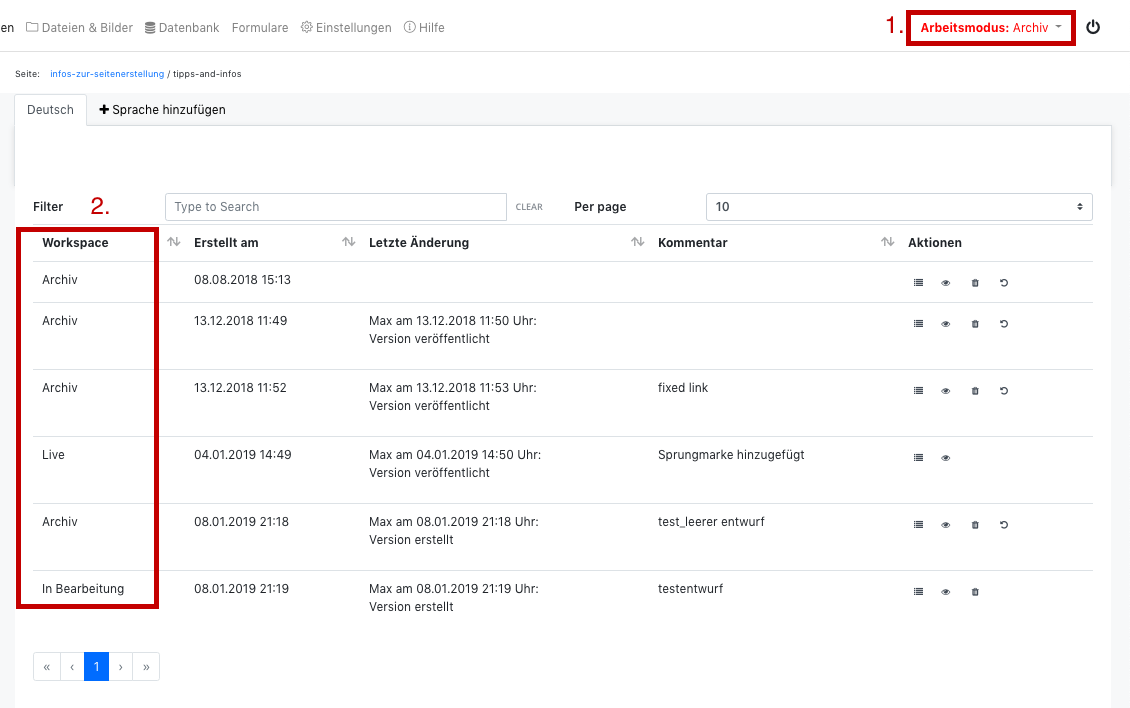Open the Per page dropdown showing 10

click(x=899, y=207)
